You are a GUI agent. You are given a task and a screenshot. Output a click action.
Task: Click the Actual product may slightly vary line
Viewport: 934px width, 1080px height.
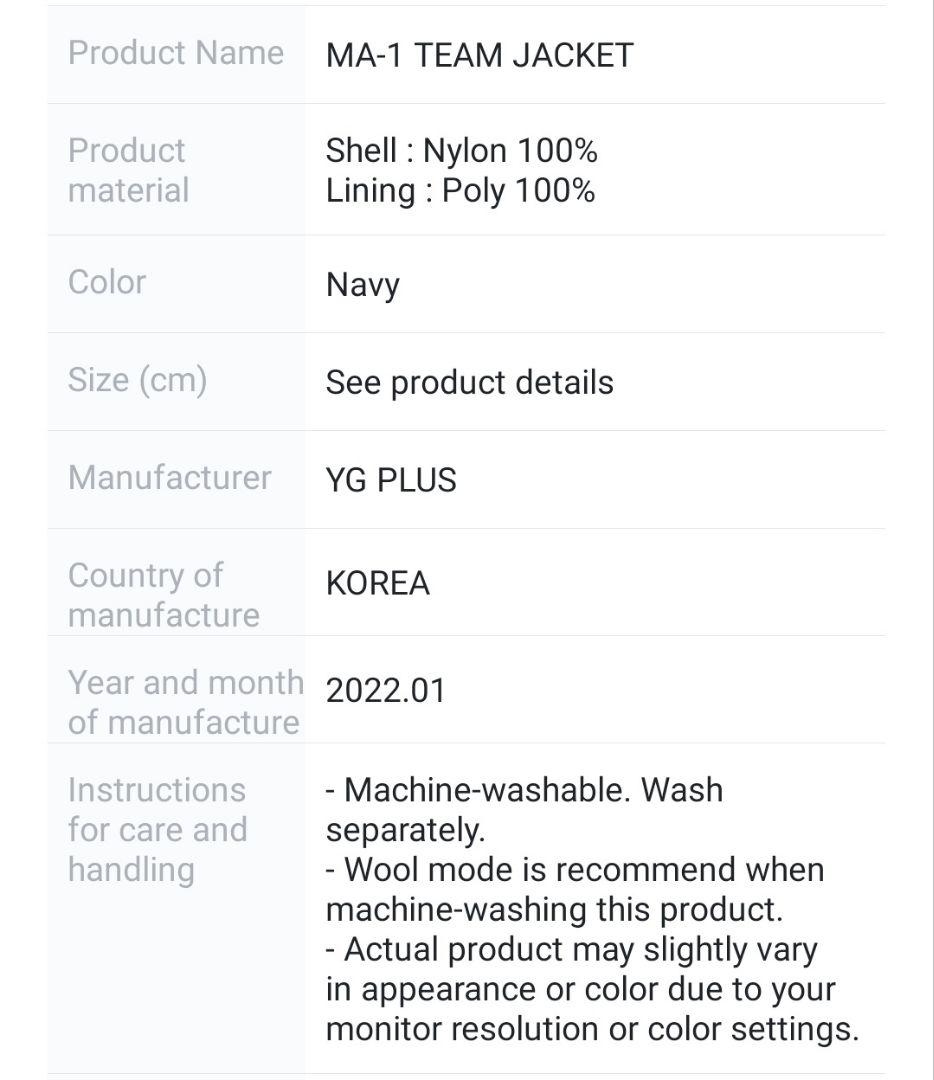coord(571,949)
